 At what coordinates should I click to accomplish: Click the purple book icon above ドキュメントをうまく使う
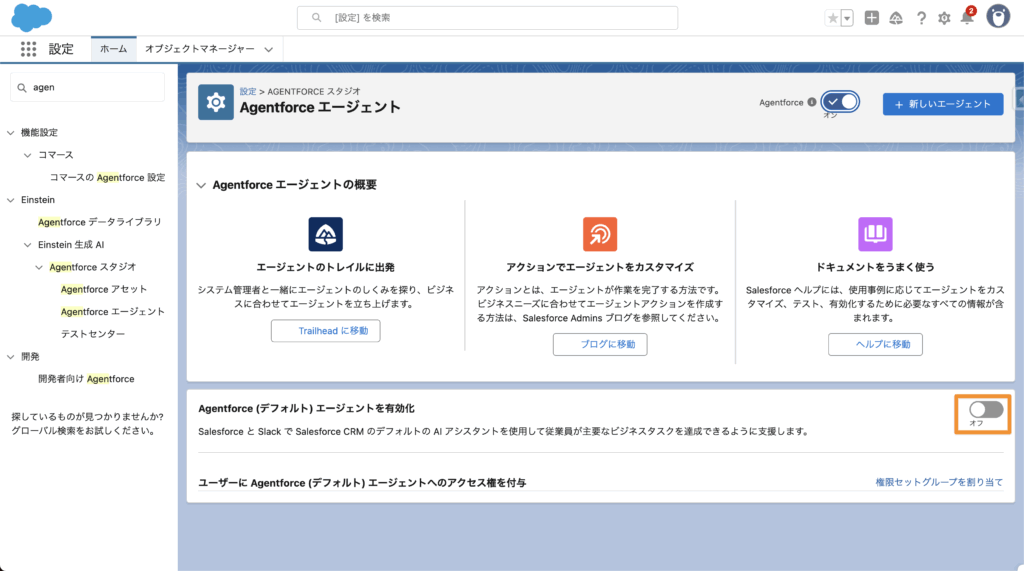pyautogui.click(x=875, y=234)
